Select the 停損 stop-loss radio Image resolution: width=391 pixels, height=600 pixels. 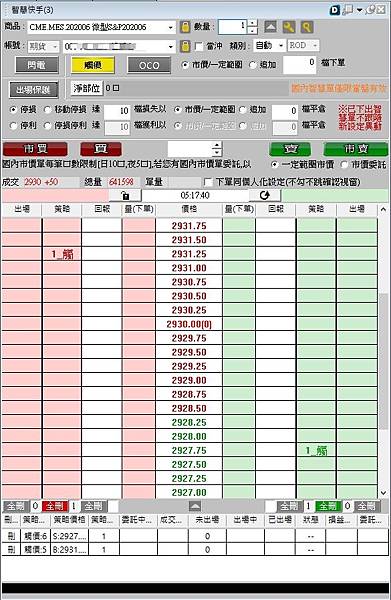coord(14,110)
